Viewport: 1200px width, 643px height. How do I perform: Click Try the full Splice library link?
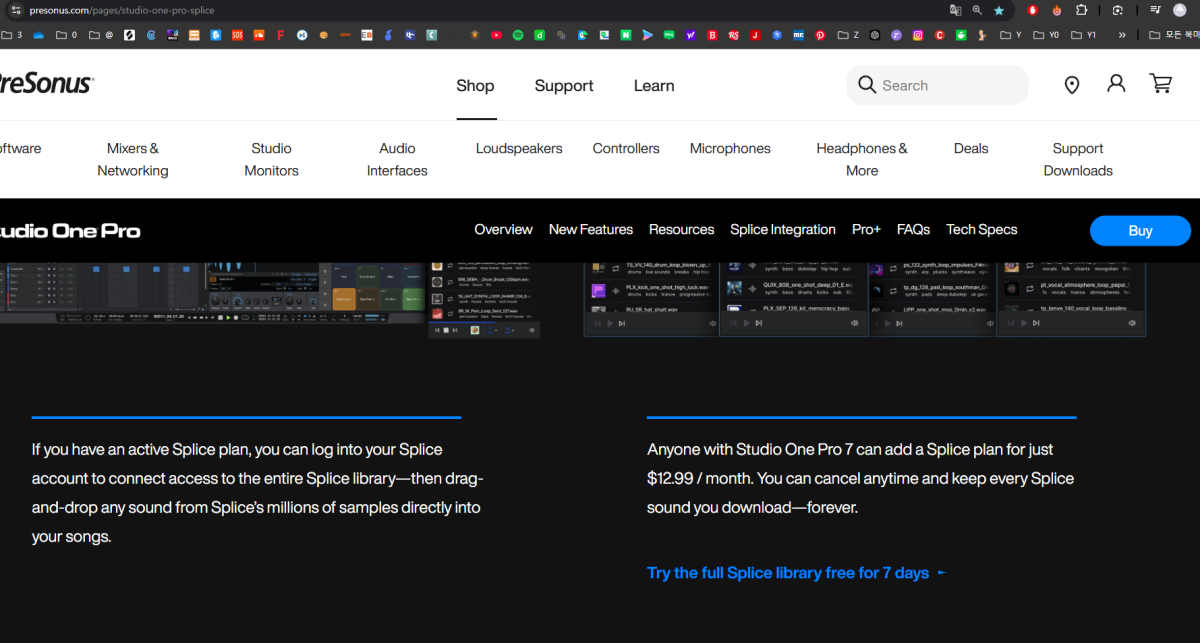[x=796, y=573]
